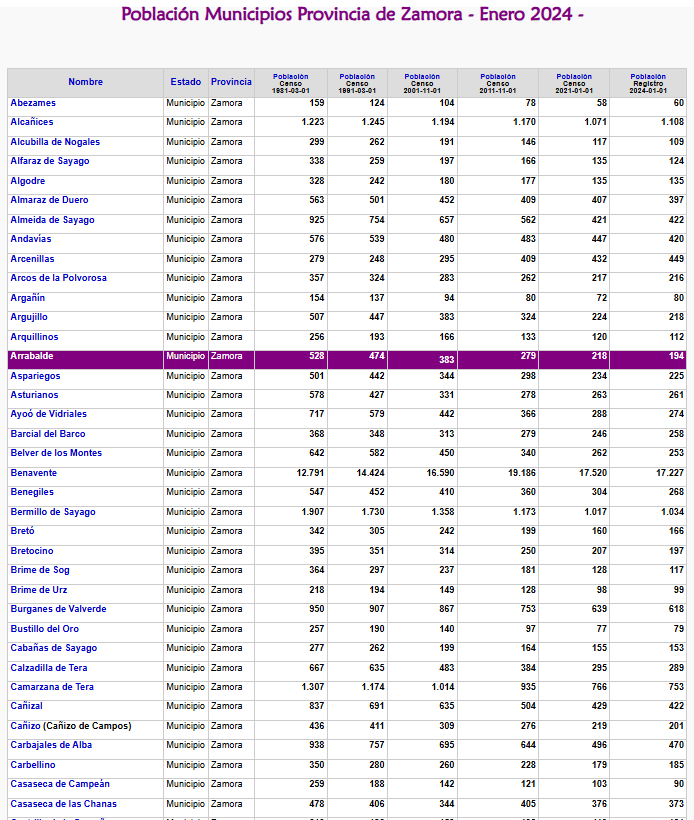Click Población Registro 2024-01-01 header
The height and width of the screenshot is (820, 694).
[x=648, y=83]
